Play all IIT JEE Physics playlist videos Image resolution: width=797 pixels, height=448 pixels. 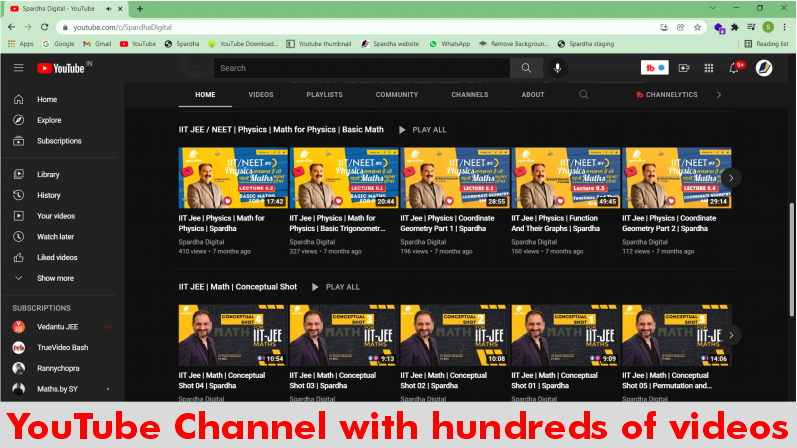(423, 130)
